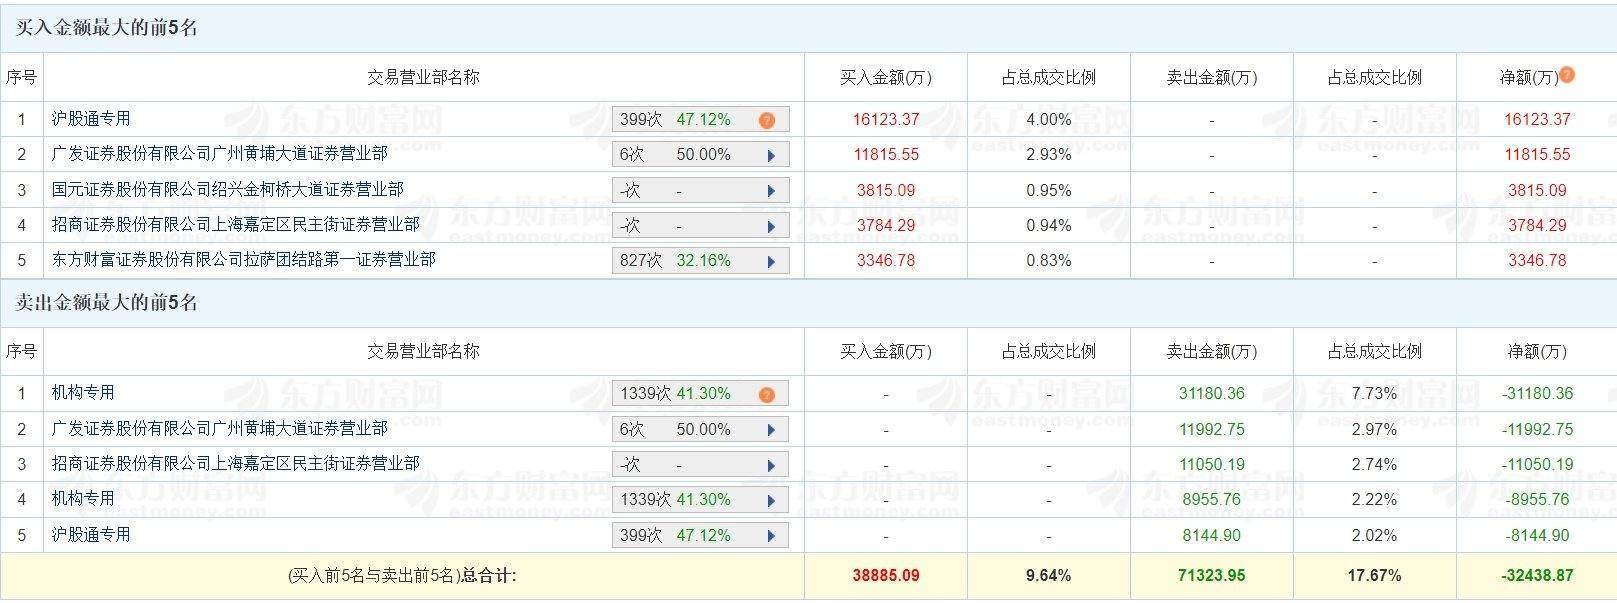Open 广发证券广州黄埔大道 link in sell table
Viewport: 1617px width, 603px height.
[x=219, y=428]
